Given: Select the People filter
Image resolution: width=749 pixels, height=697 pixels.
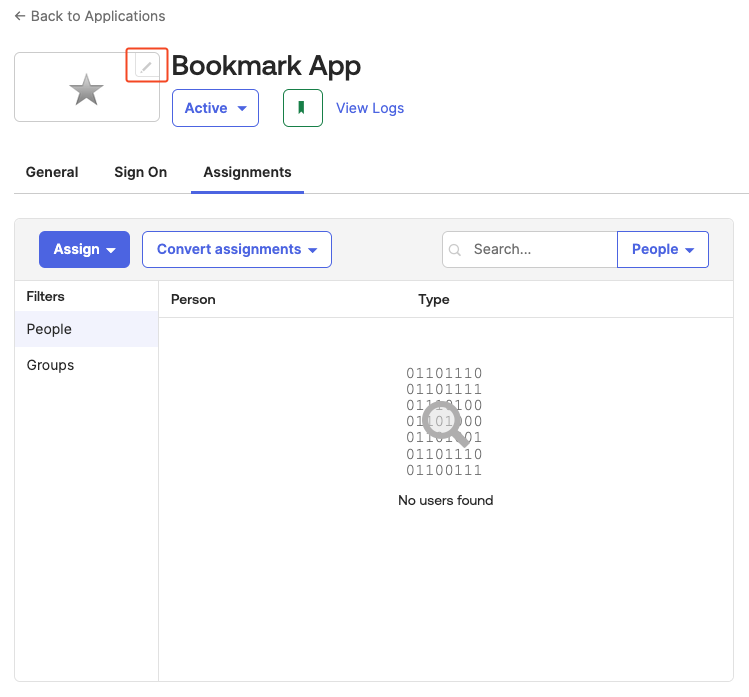Looking at the screenshot, I should pyautogui.click(x=86, y=329).
